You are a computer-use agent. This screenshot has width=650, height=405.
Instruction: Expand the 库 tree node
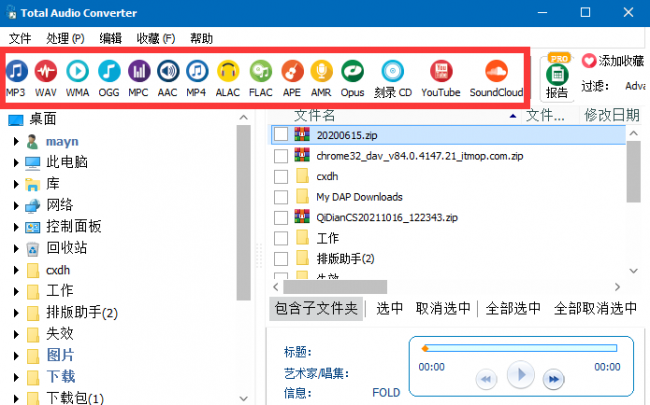pos(16,184)
